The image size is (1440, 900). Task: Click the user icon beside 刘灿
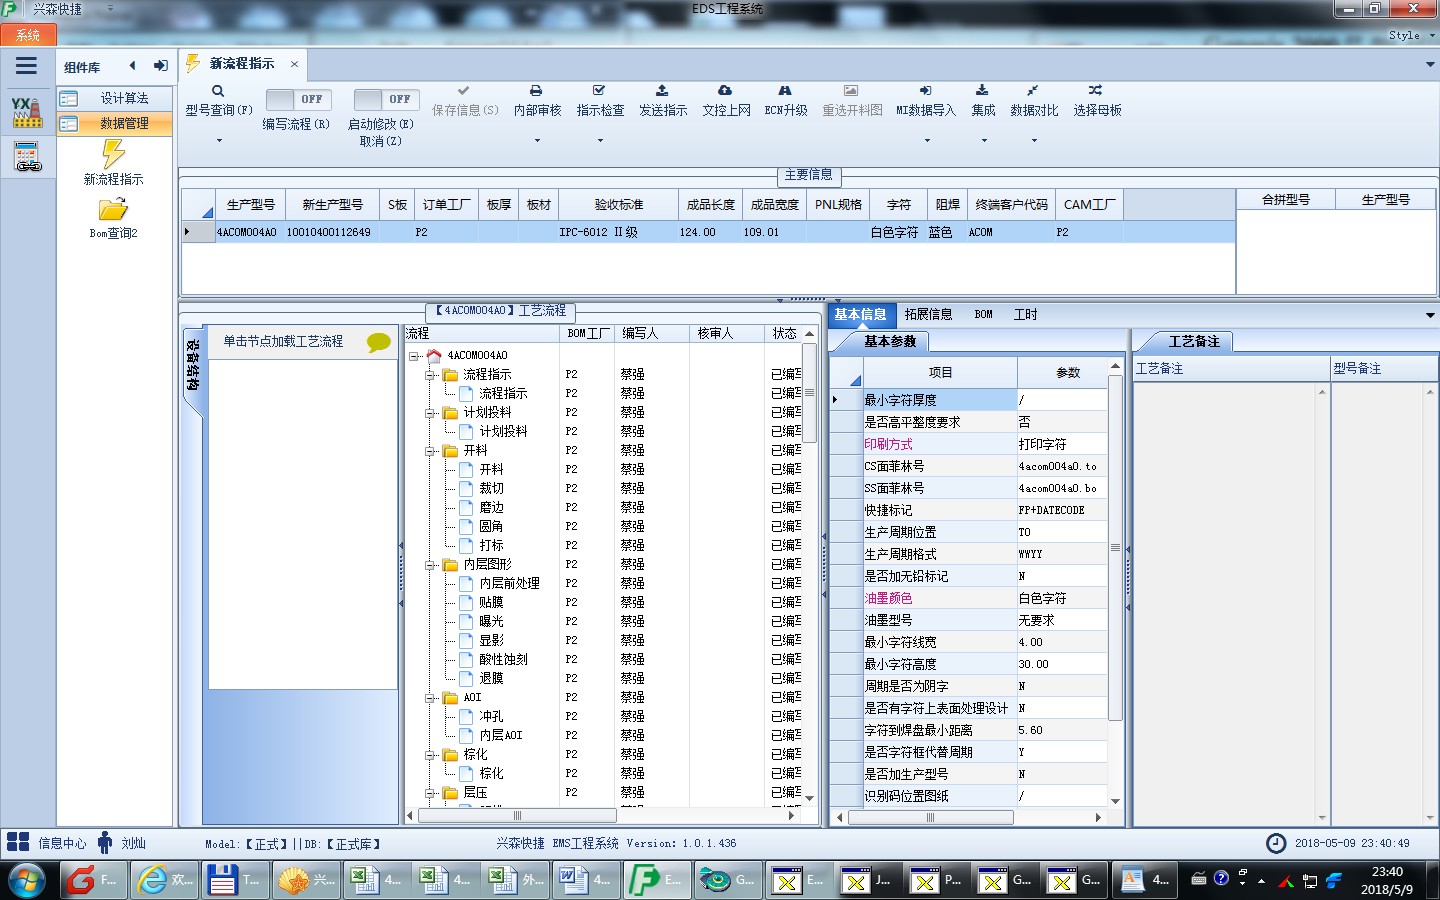[x=105, y=842]
